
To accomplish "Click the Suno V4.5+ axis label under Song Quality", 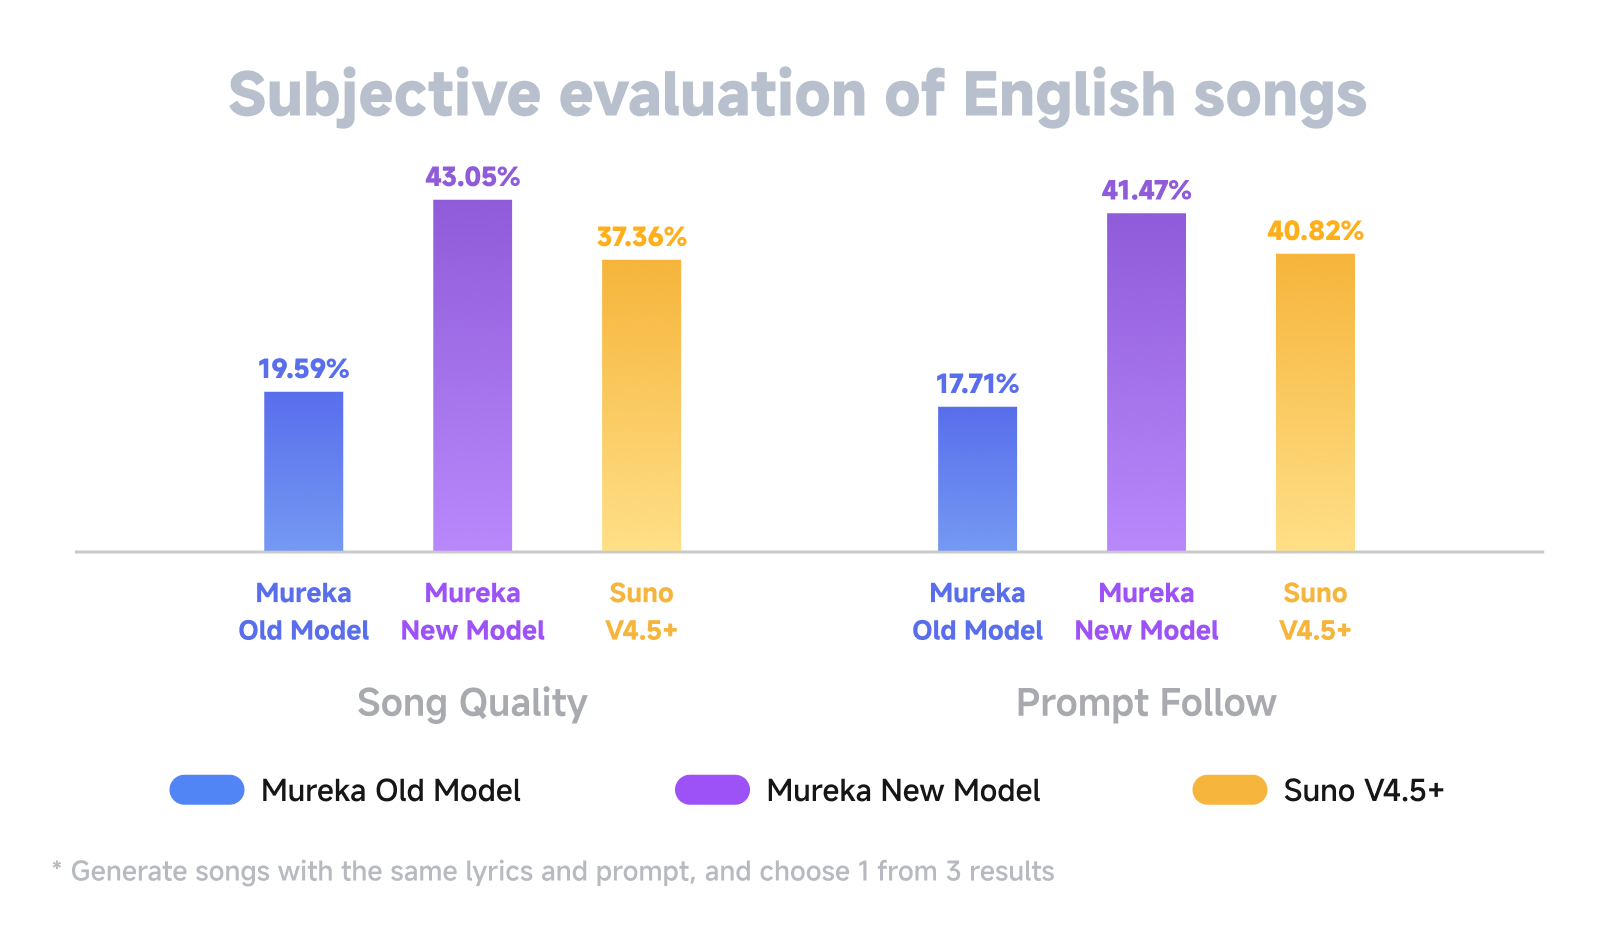I will pos(641,611).
